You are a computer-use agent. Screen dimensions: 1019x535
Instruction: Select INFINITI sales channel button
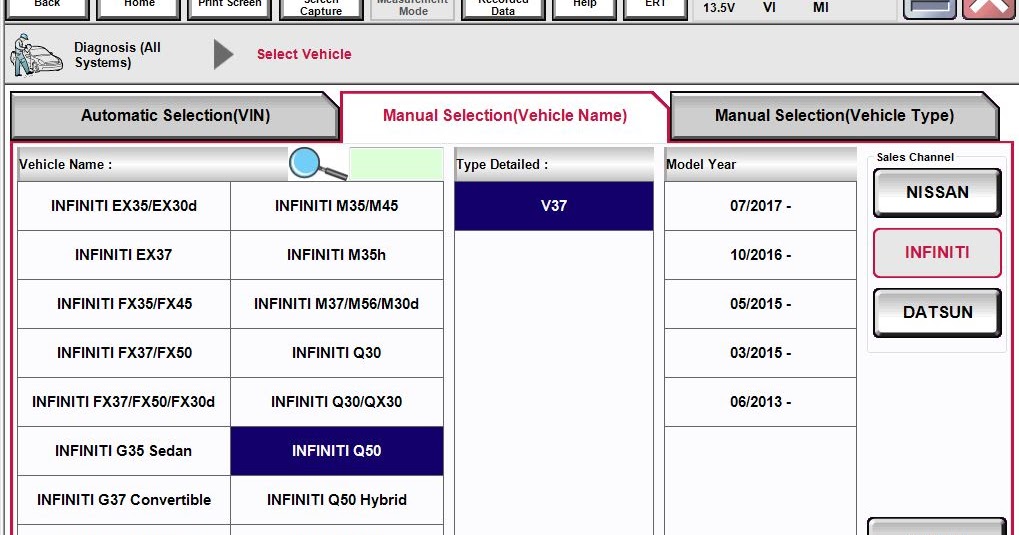(937, 253)
